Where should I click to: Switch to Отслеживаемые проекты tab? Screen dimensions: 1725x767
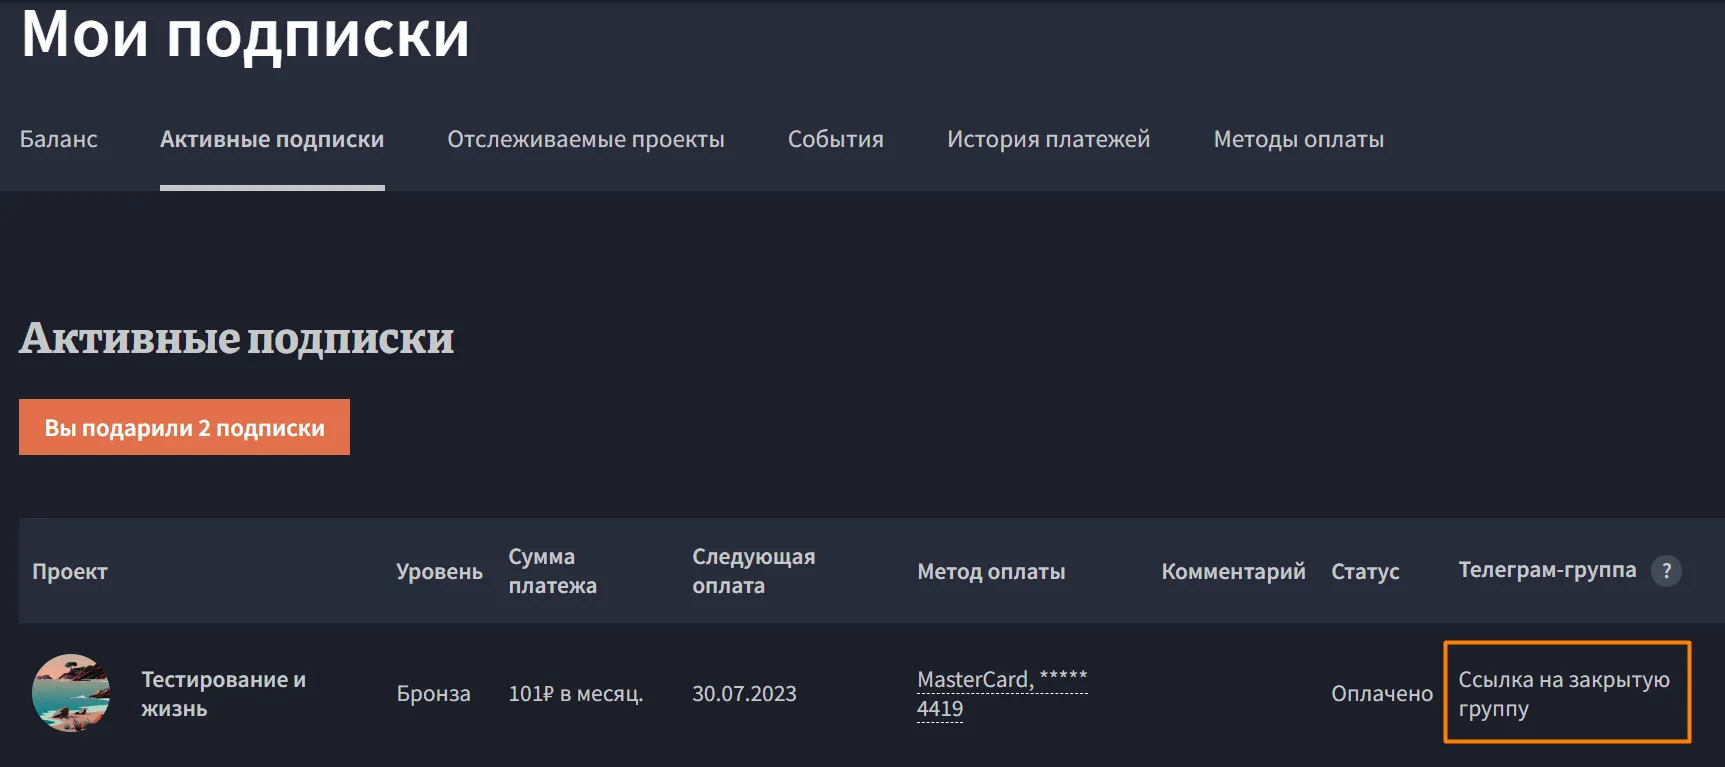pyautogui.click(x=586, y=139)
